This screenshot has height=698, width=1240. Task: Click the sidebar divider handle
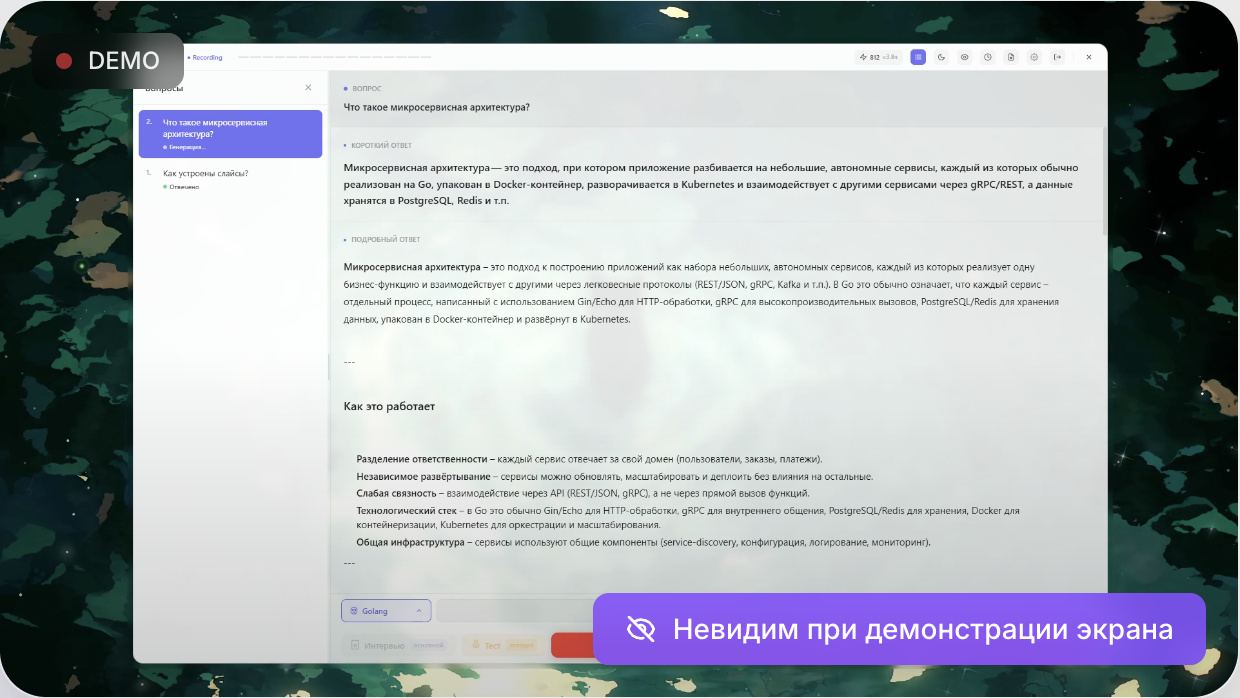click(329, 367)
